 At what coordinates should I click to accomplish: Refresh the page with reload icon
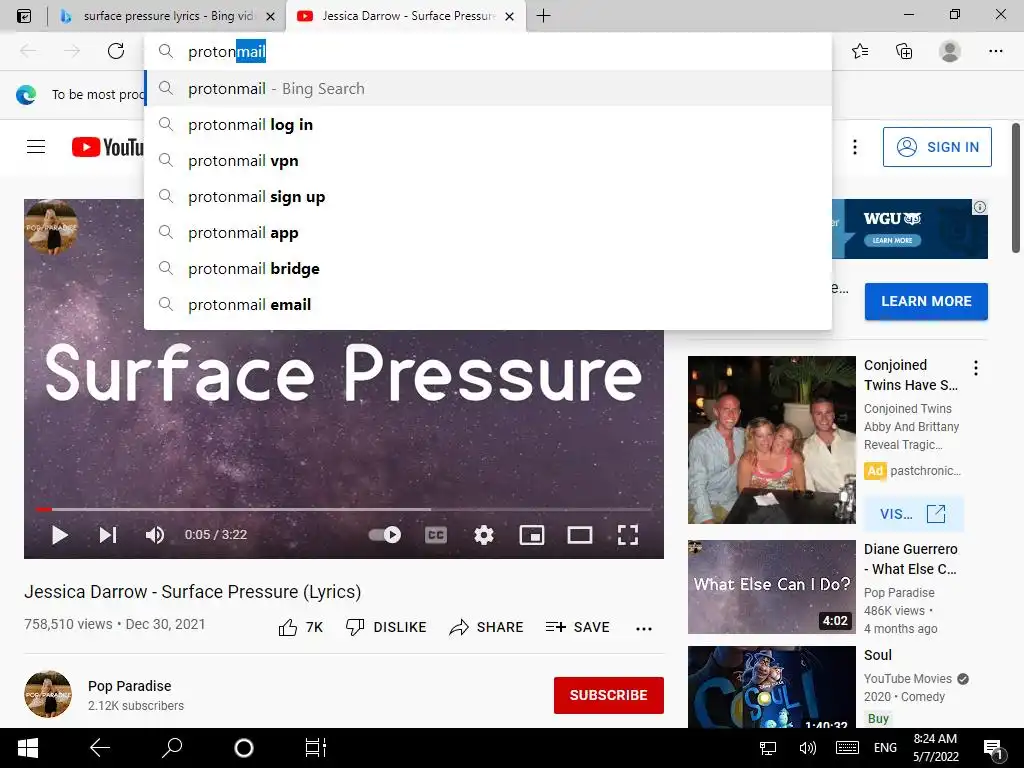tap(116, 51)
